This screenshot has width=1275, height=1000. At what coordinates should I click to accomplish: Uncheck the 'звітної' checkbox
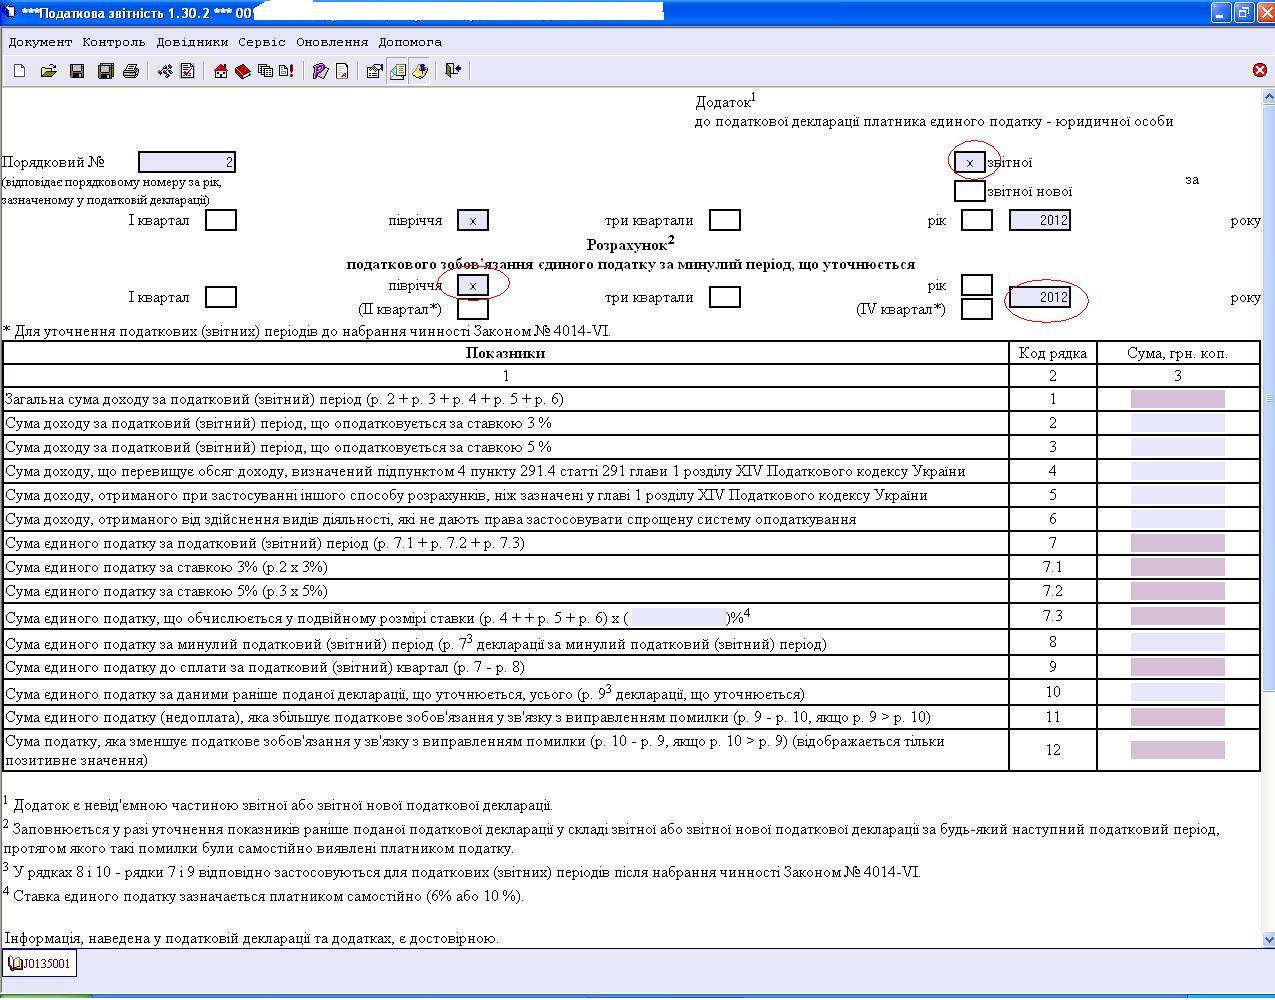969,162
